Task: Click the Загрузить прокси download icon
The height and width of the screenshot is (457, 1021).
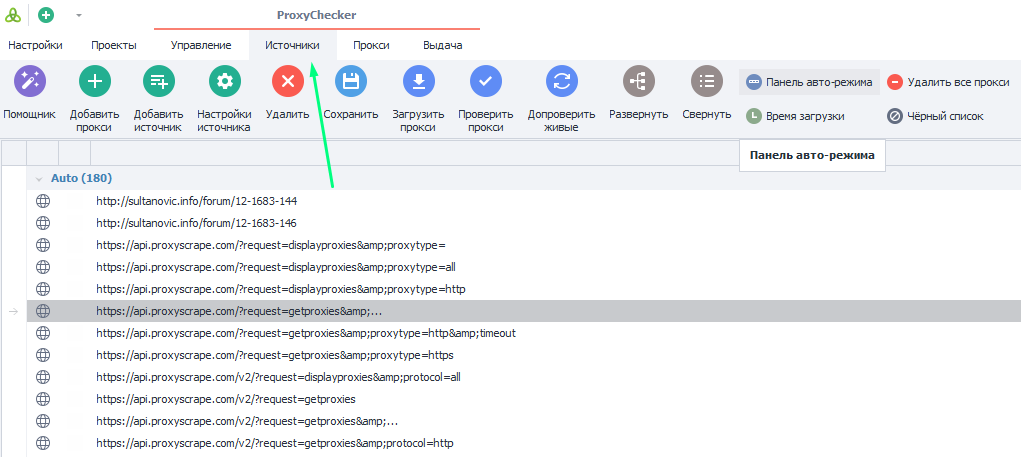Action: click(418, 82)
